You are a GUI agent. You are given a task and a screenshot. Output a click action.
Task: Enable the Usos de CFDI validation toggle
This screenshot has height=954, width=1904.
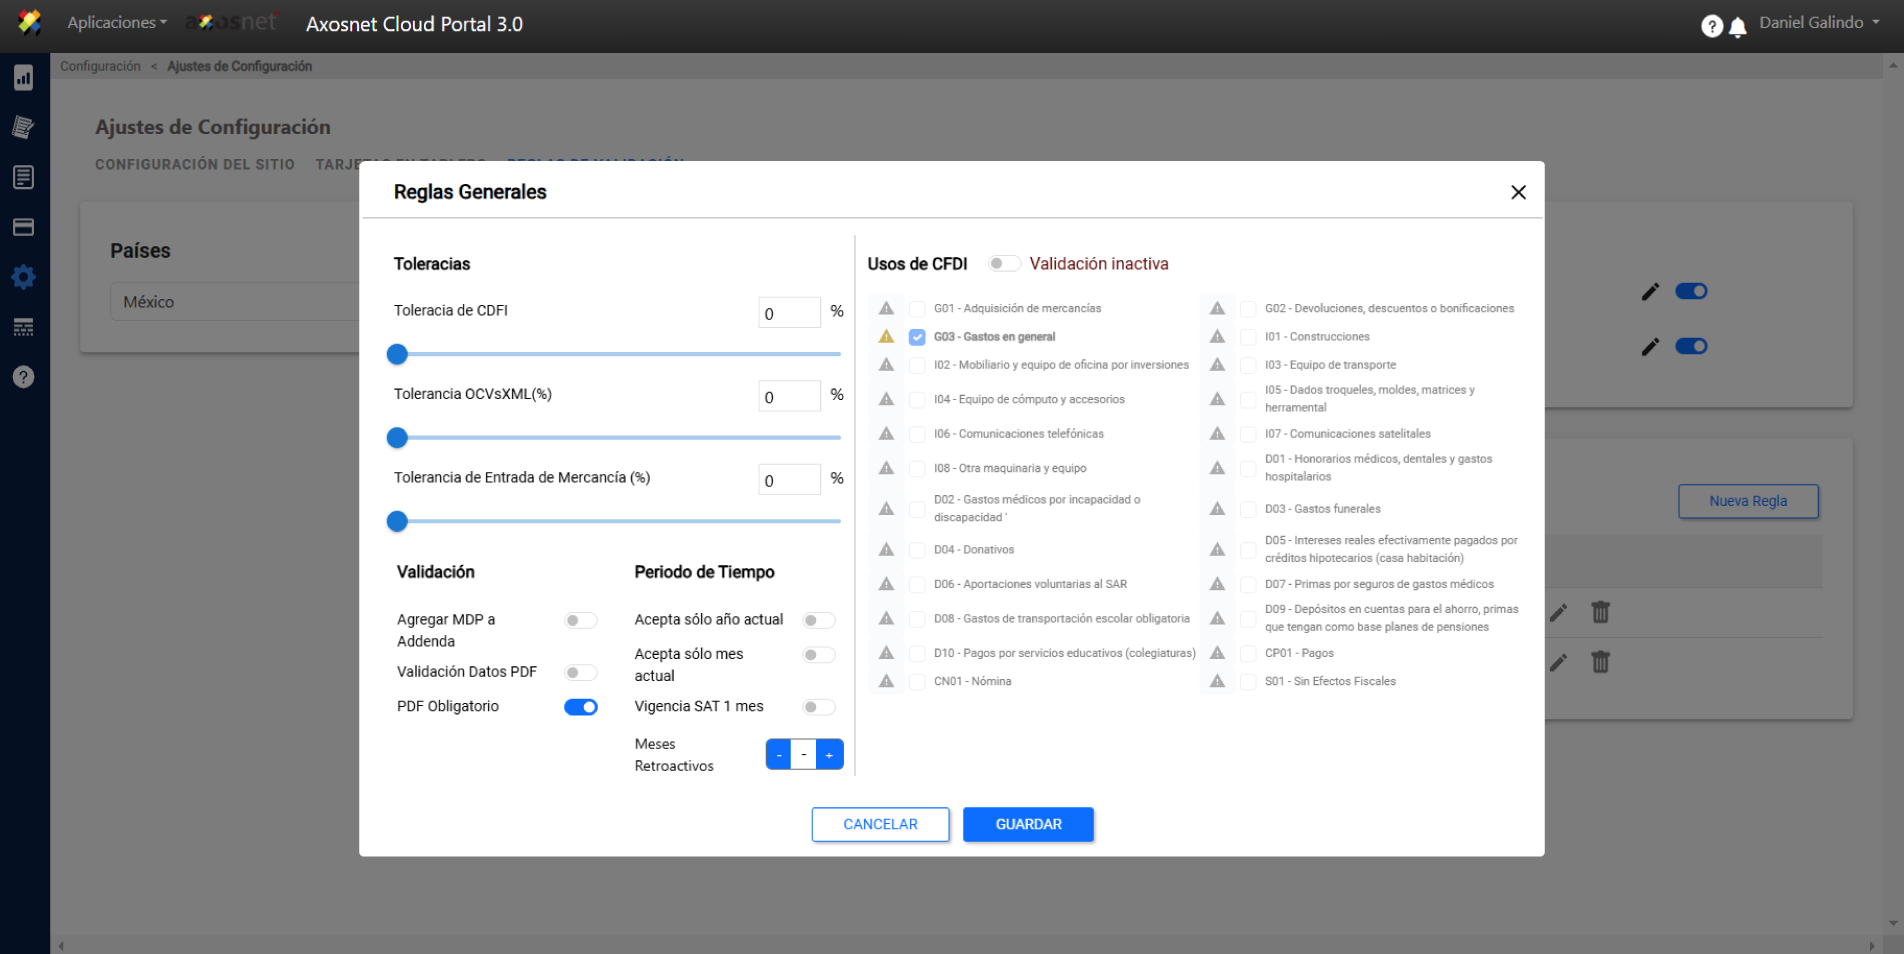1004,264
